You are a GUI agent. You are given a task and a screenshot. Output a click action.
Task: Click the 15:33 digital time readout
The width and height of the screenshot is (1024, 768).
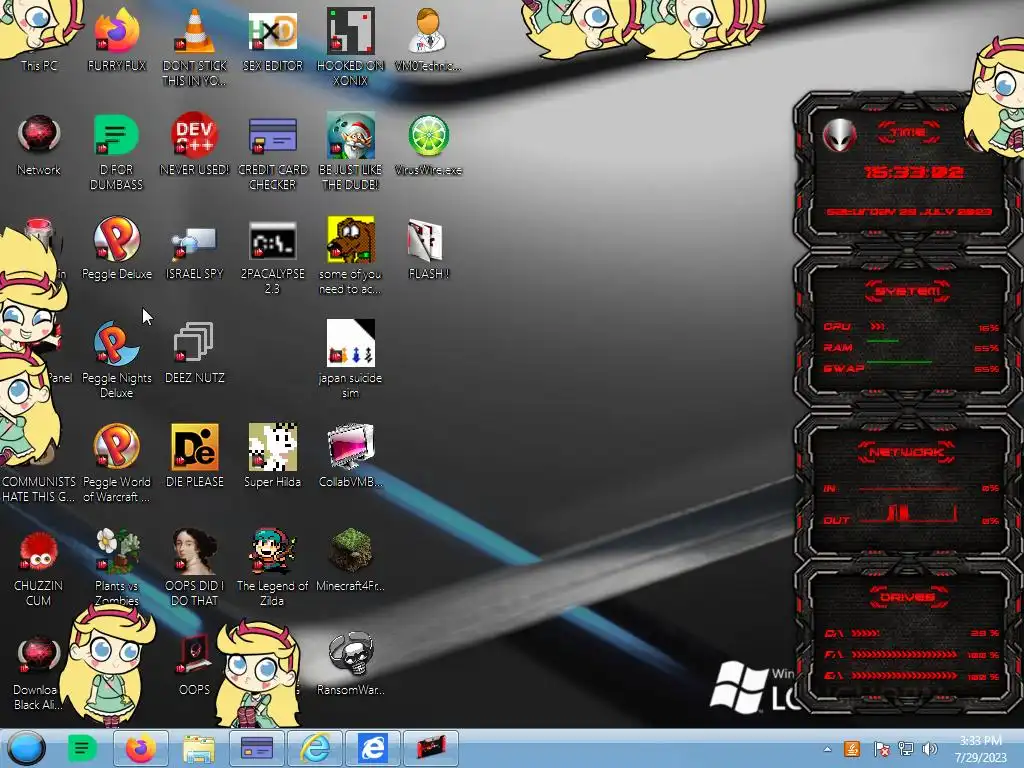pyautogui.click(x=914, y=172)
